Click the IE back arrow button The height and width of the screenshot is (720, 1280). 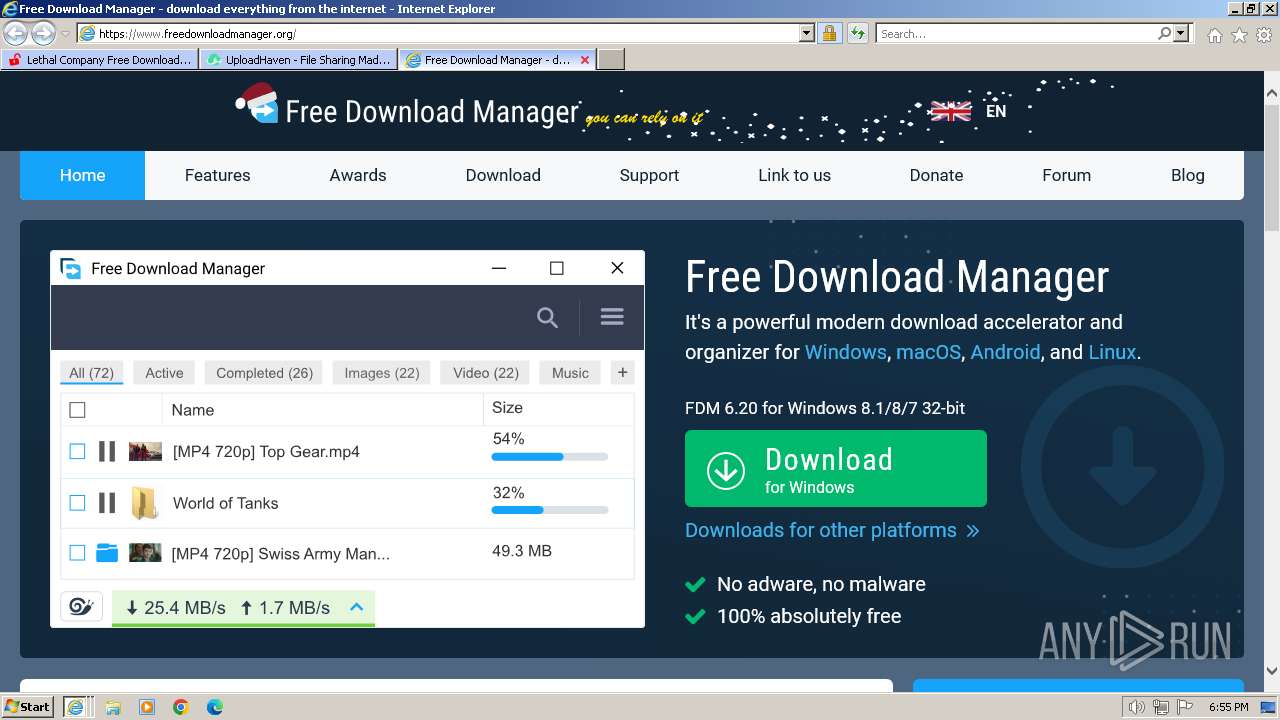click(x=16, y=33)
